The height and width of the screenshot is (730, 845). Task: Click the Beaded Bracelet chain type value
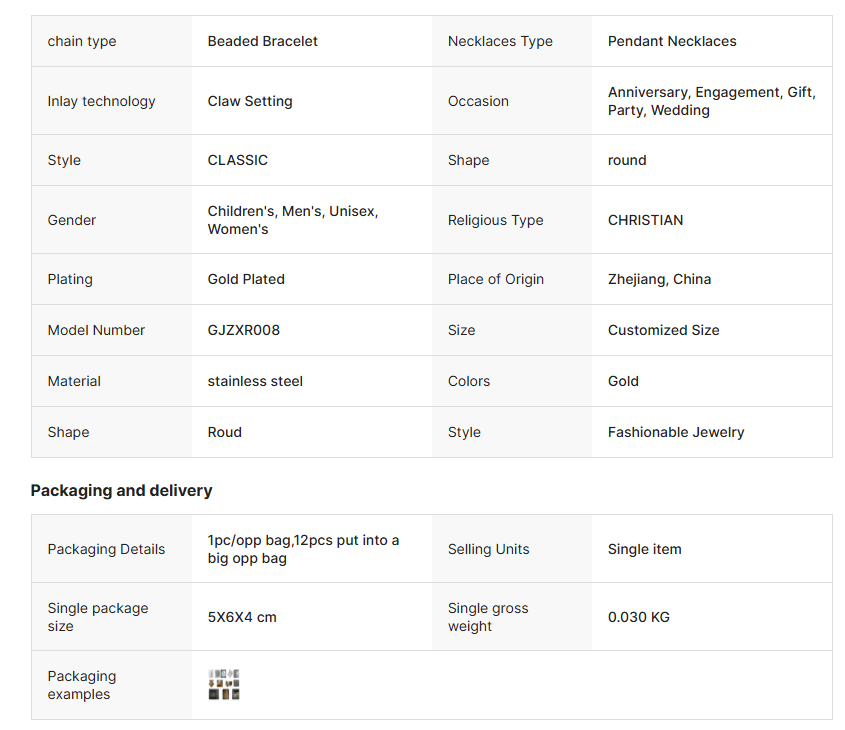coord(262,41)
